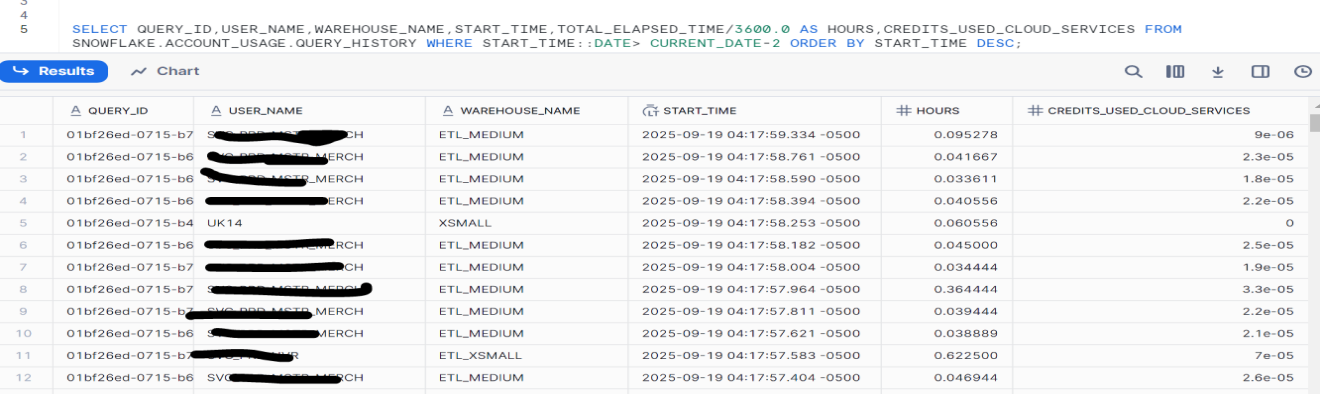Screen dimensions: 1320x394
Task: Select the 0.364444 hours cell
Action: [x=947, y=289]
